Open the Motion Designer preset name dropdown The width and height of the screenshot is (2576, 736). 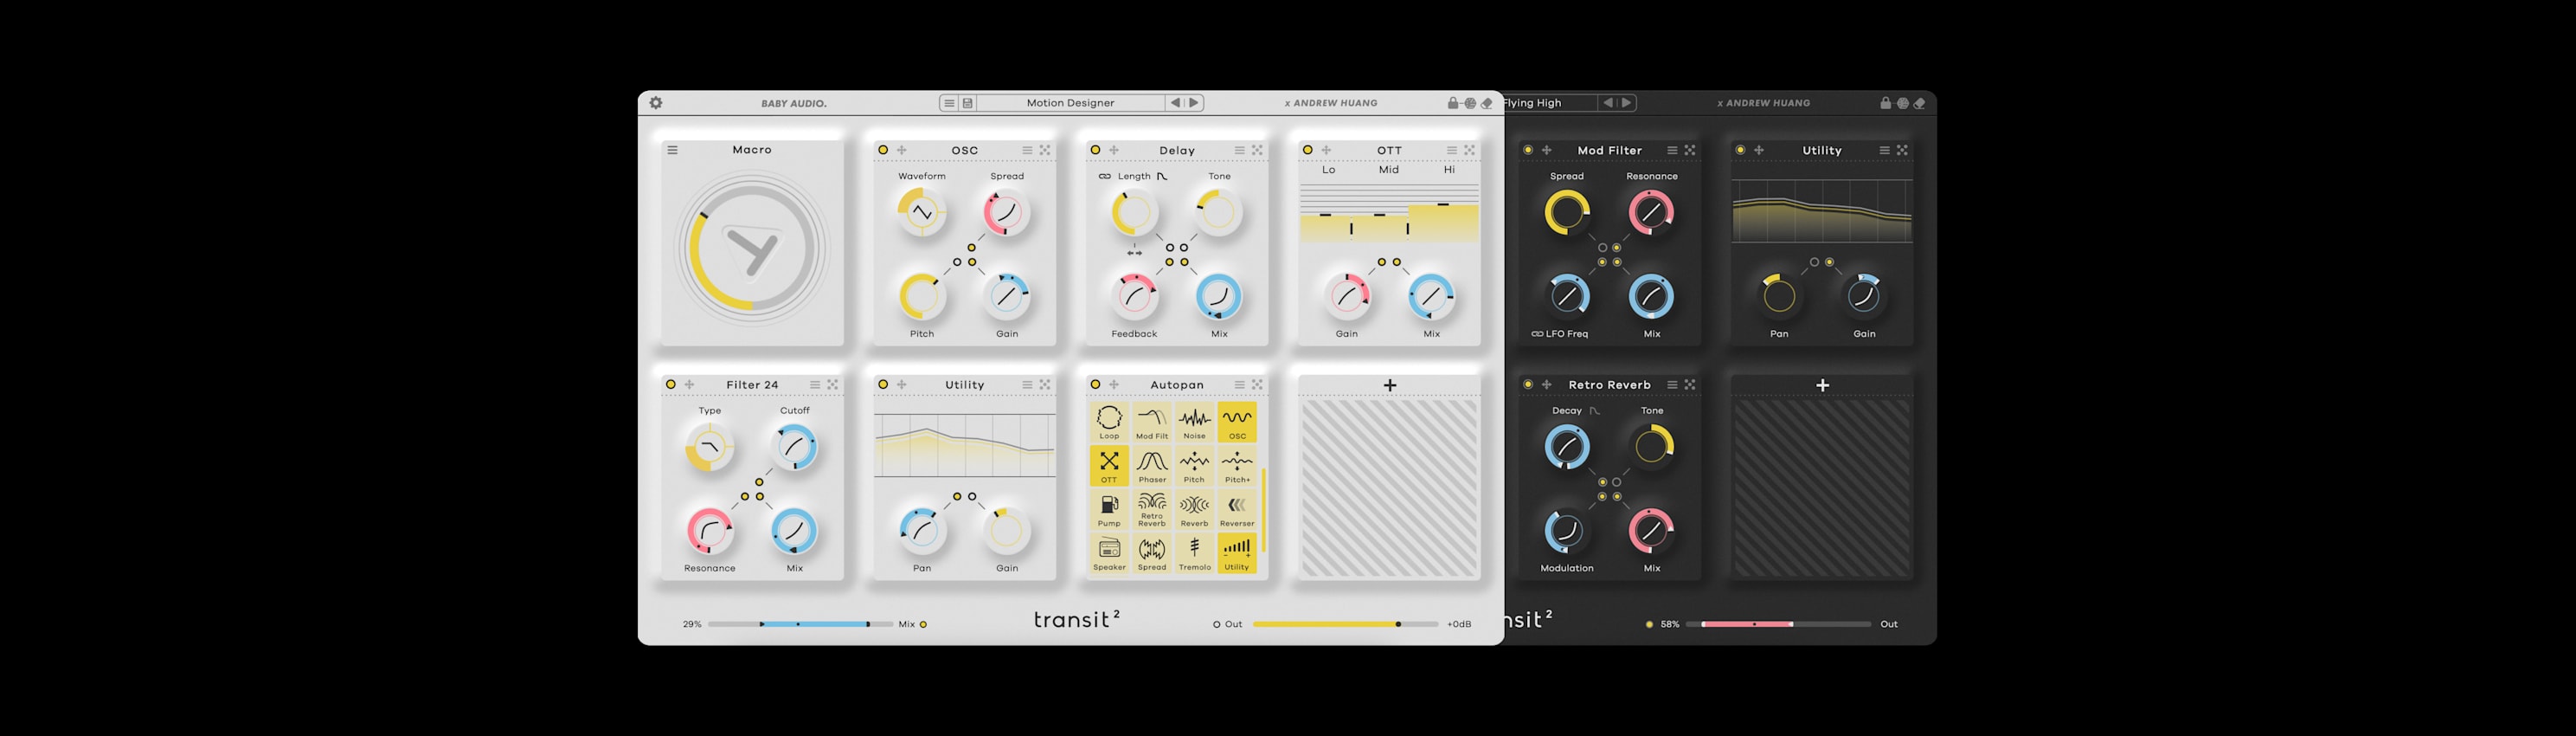[x=1070, y=103]
